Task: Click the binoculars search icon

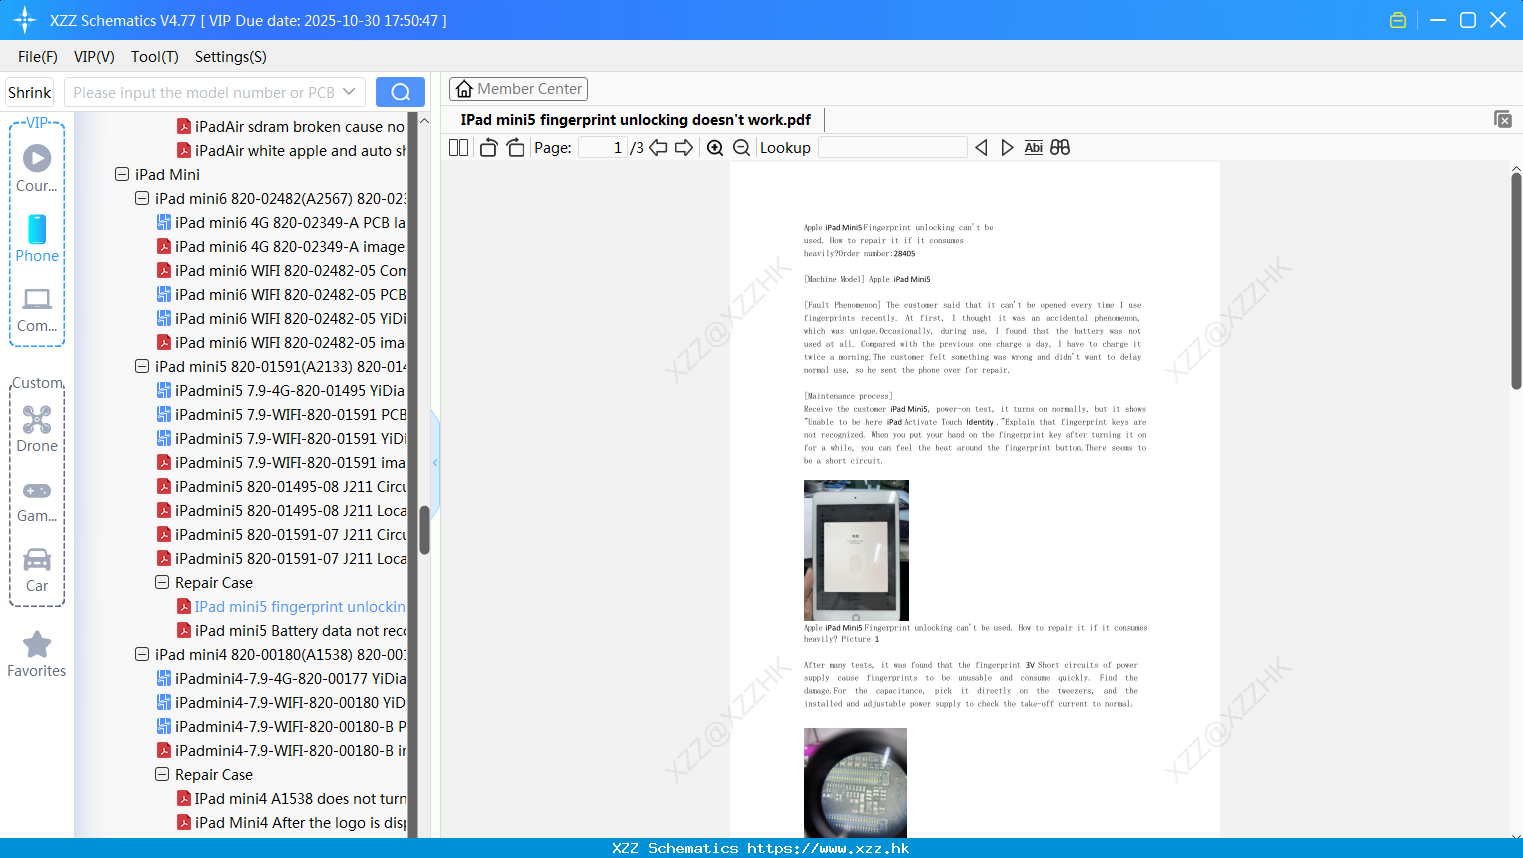Action: [x=1060, y=148]
